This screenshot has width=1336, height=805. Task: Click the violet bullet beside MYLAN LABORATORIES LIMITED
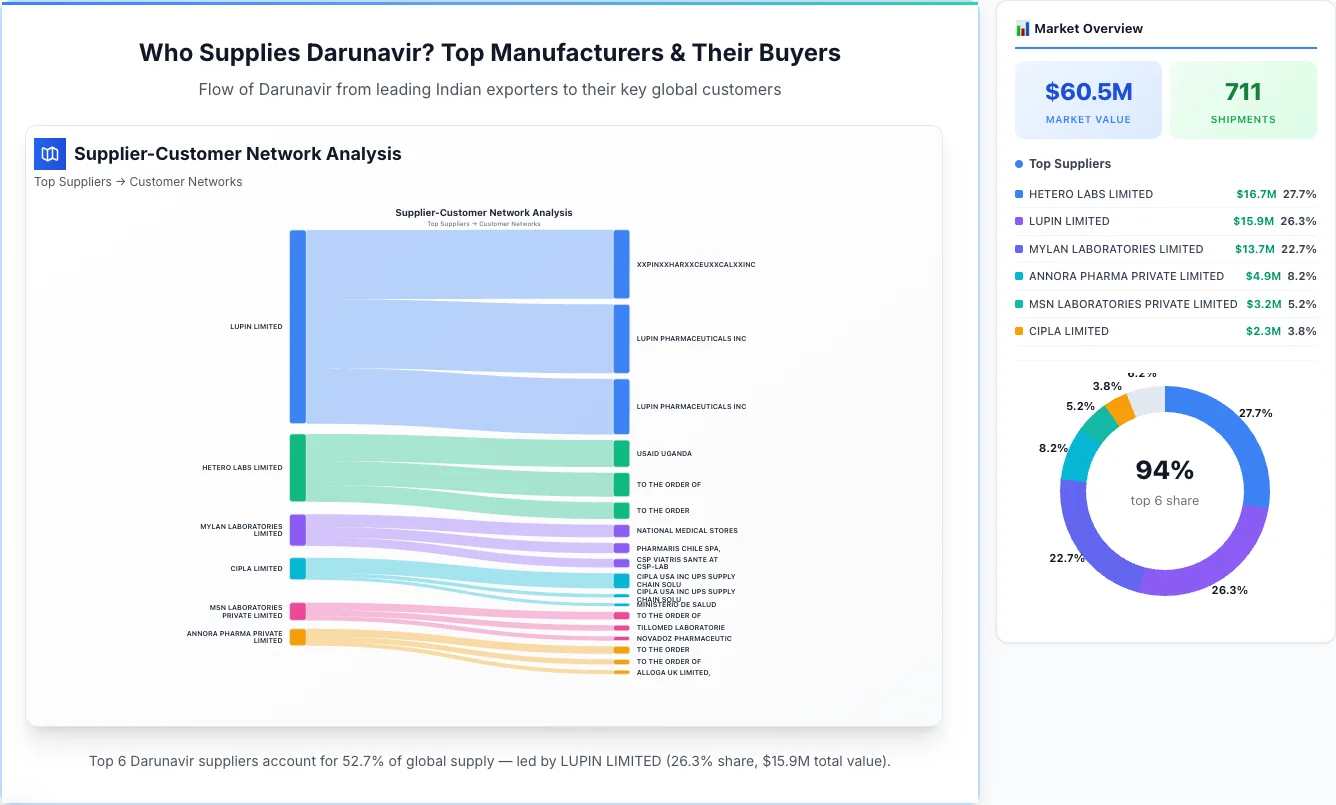tap(1017, 249)
